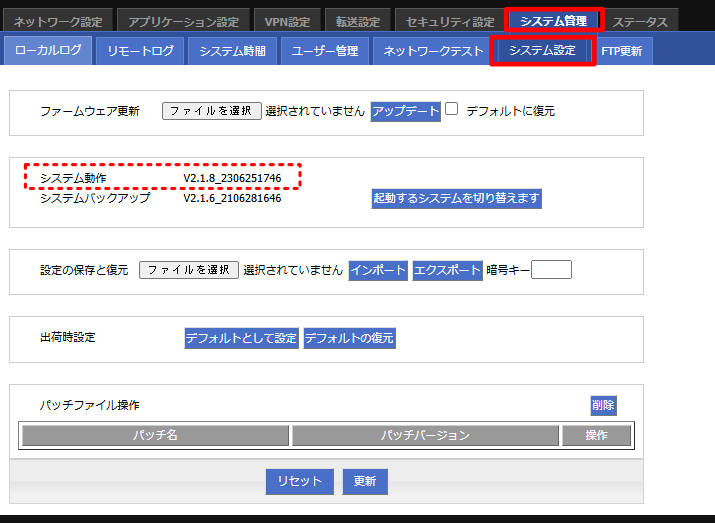Click the インポート button
Image resolution: width=715 pixels, height=523 pixels.
(378, 270)
